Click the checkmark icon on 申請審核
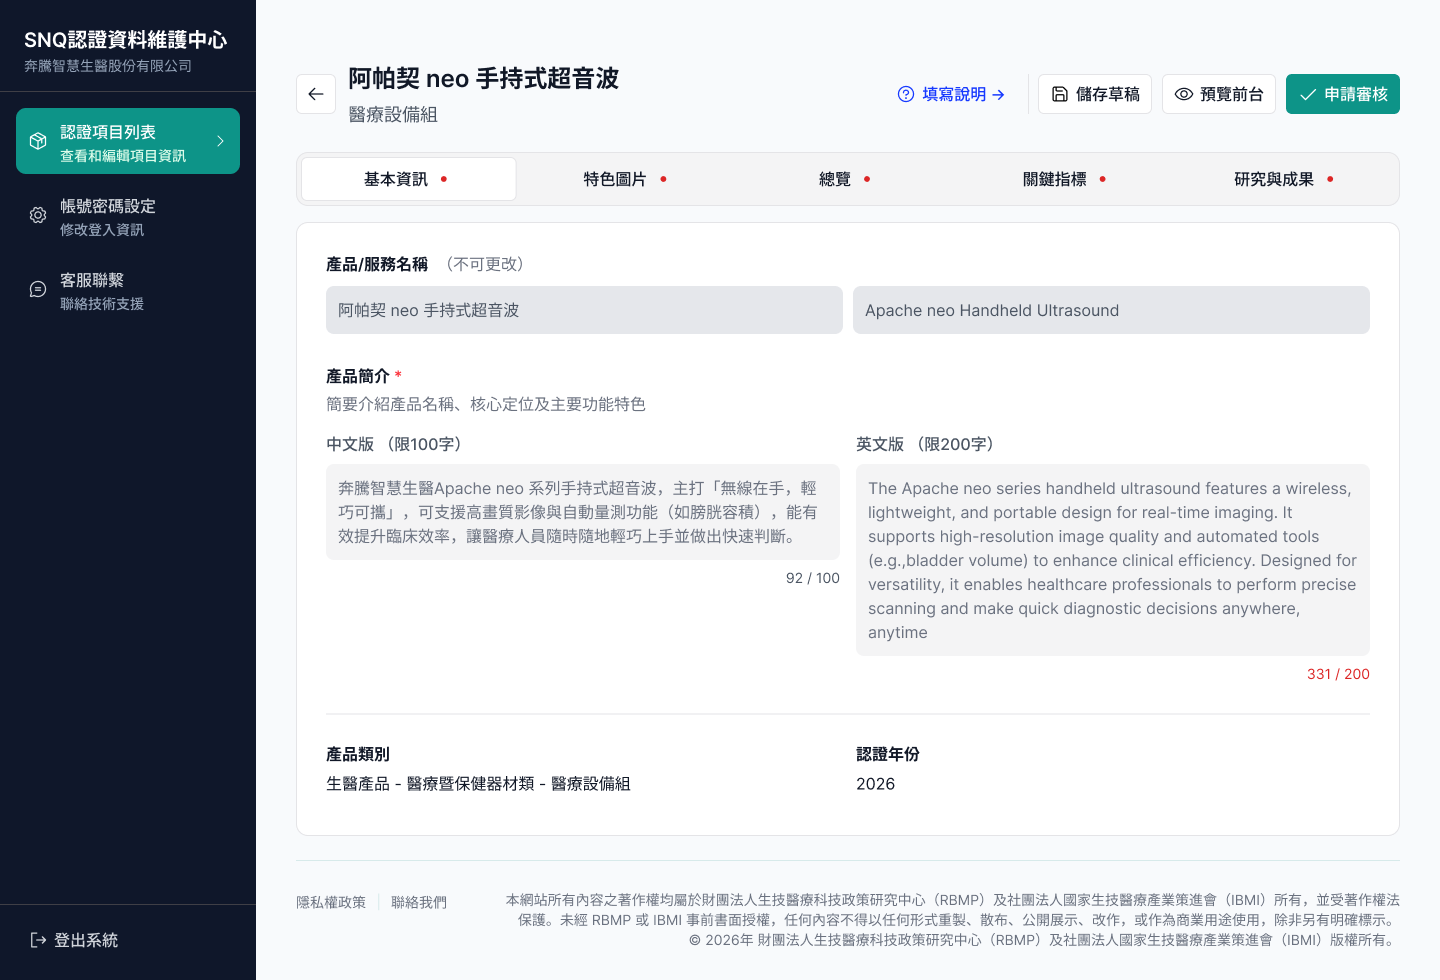 click(1307, 93)
